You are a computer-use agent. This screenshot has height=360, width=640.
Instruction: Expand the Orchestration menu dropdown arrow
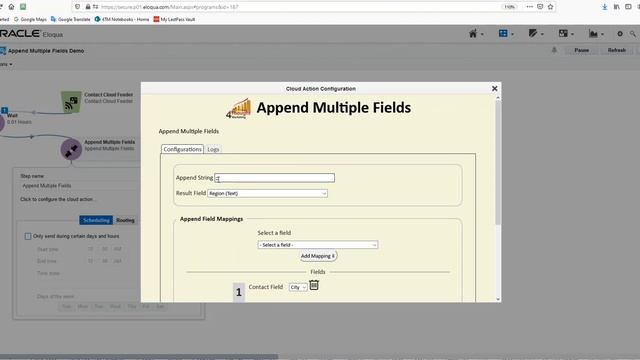pos(512,35)
